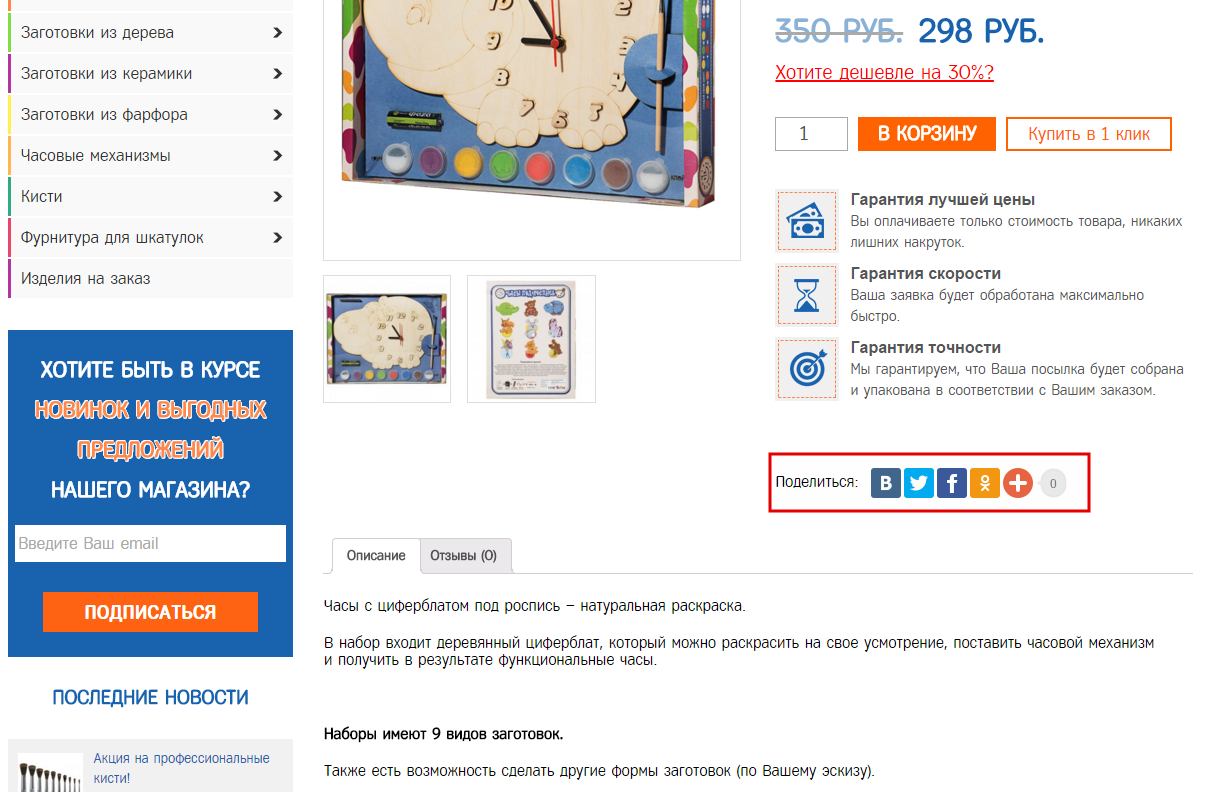The image size is (1206, 792).
Task: Share the product on Twitter
Action: [x=918, y=484]
